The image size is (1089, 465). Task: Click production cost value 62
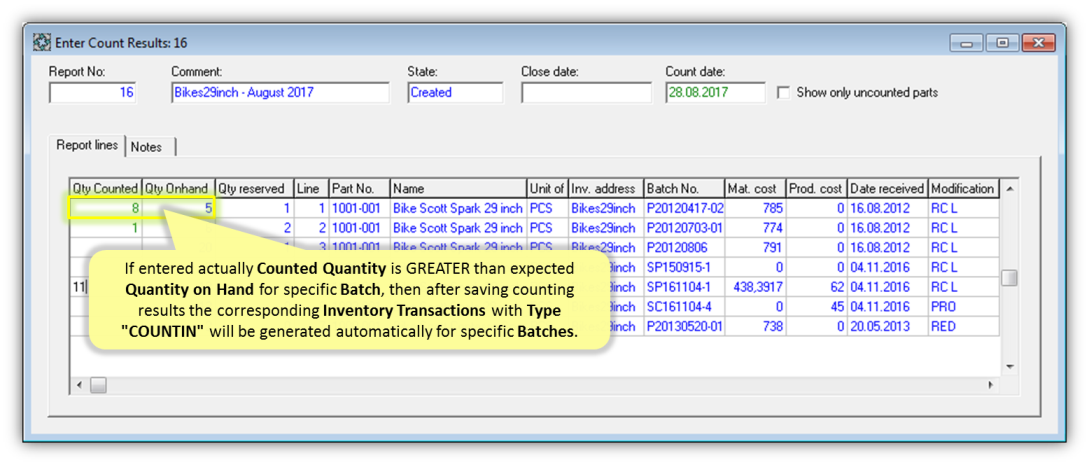[x=816, y=287]
